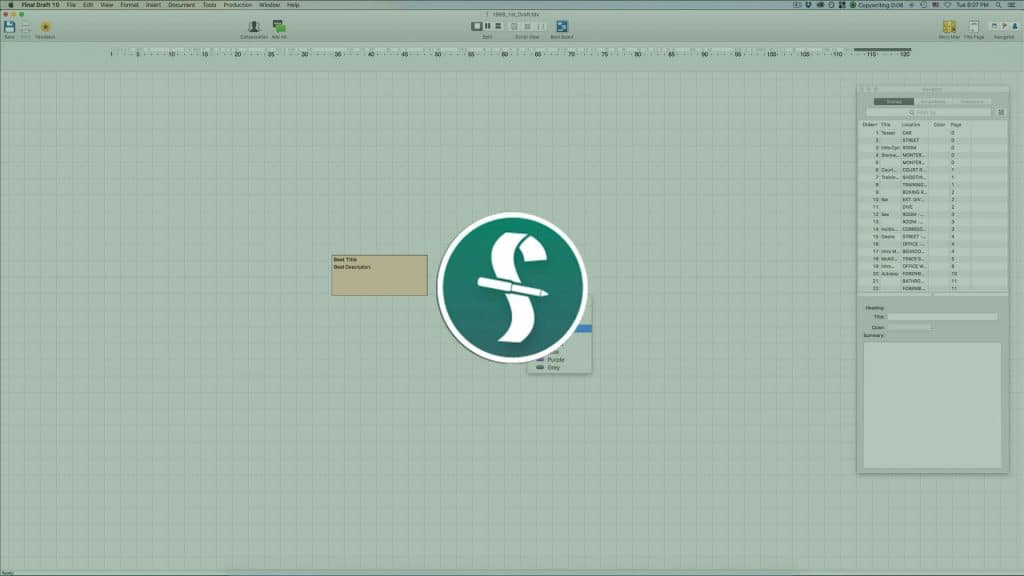The image size is (1024, 576).
Task: Open the File menu
Action: (x=71, y=5)
